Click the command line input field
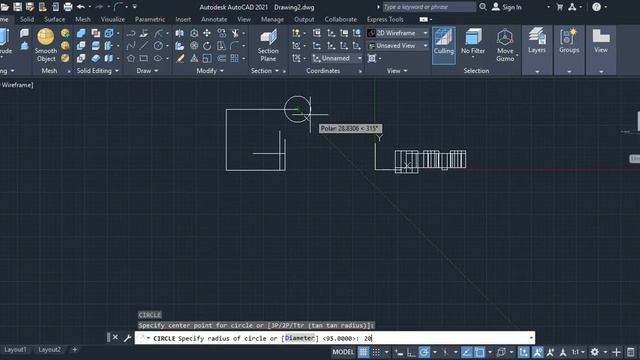 click(x=335, y=338)
